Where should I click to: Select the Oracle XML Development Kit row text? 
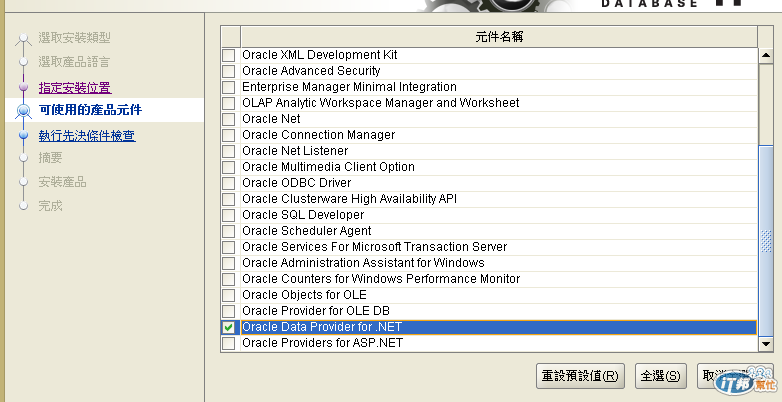point(320,55)
